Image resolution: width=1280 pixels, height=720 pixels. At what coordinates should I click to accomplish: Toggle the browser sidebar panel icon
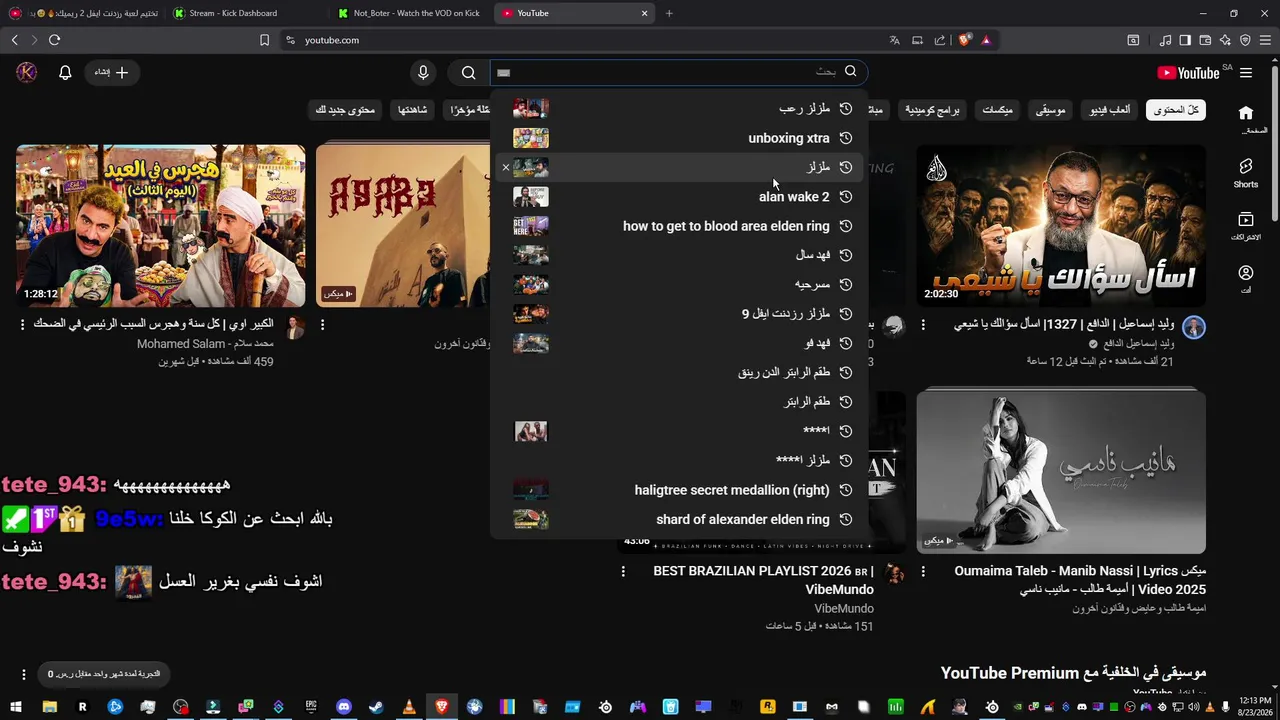coord(1185,40)
